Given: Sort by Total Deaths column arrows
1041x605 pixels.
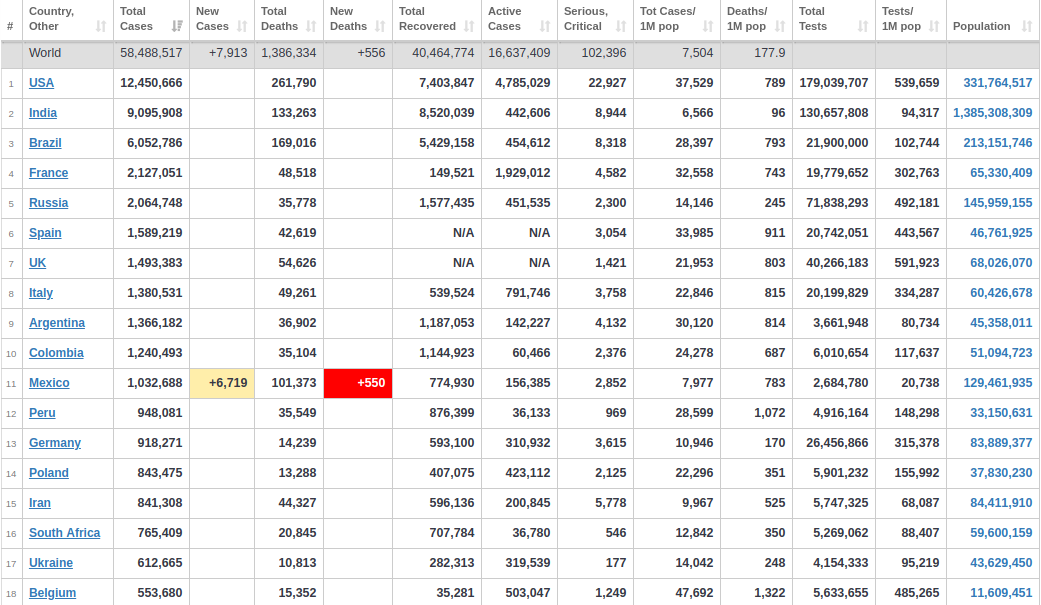Looking at the screenshot, I should 311,27.
